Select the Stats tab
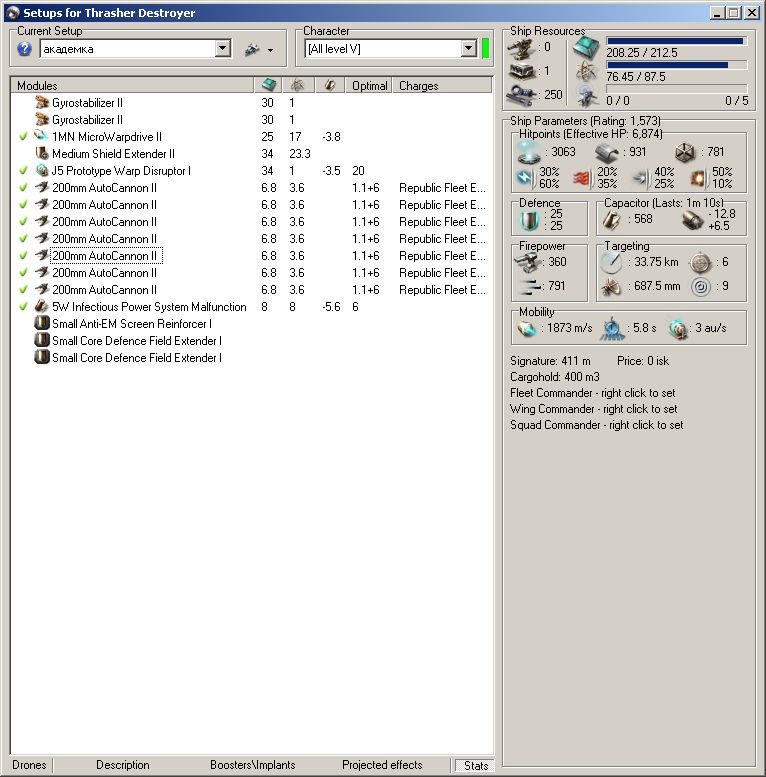The width and height of the screenshot is (766, 777). point(476,766)
